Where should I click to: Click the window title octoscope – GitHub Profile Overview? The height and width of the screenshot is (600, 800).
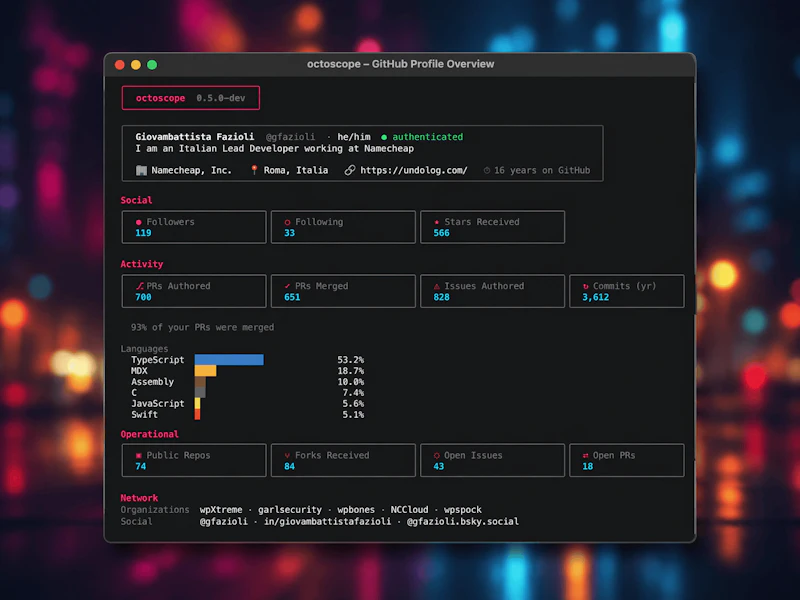click(401, 64)
